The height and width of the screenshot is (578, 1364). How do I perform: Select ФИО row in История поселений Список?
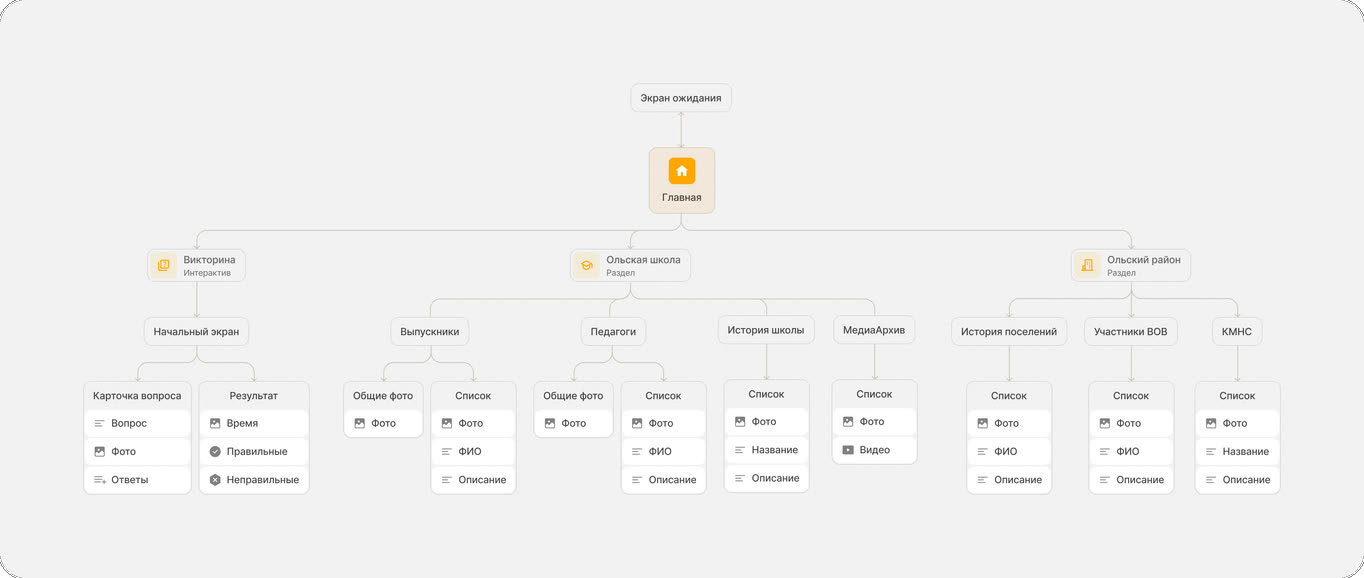[1009, 451]
